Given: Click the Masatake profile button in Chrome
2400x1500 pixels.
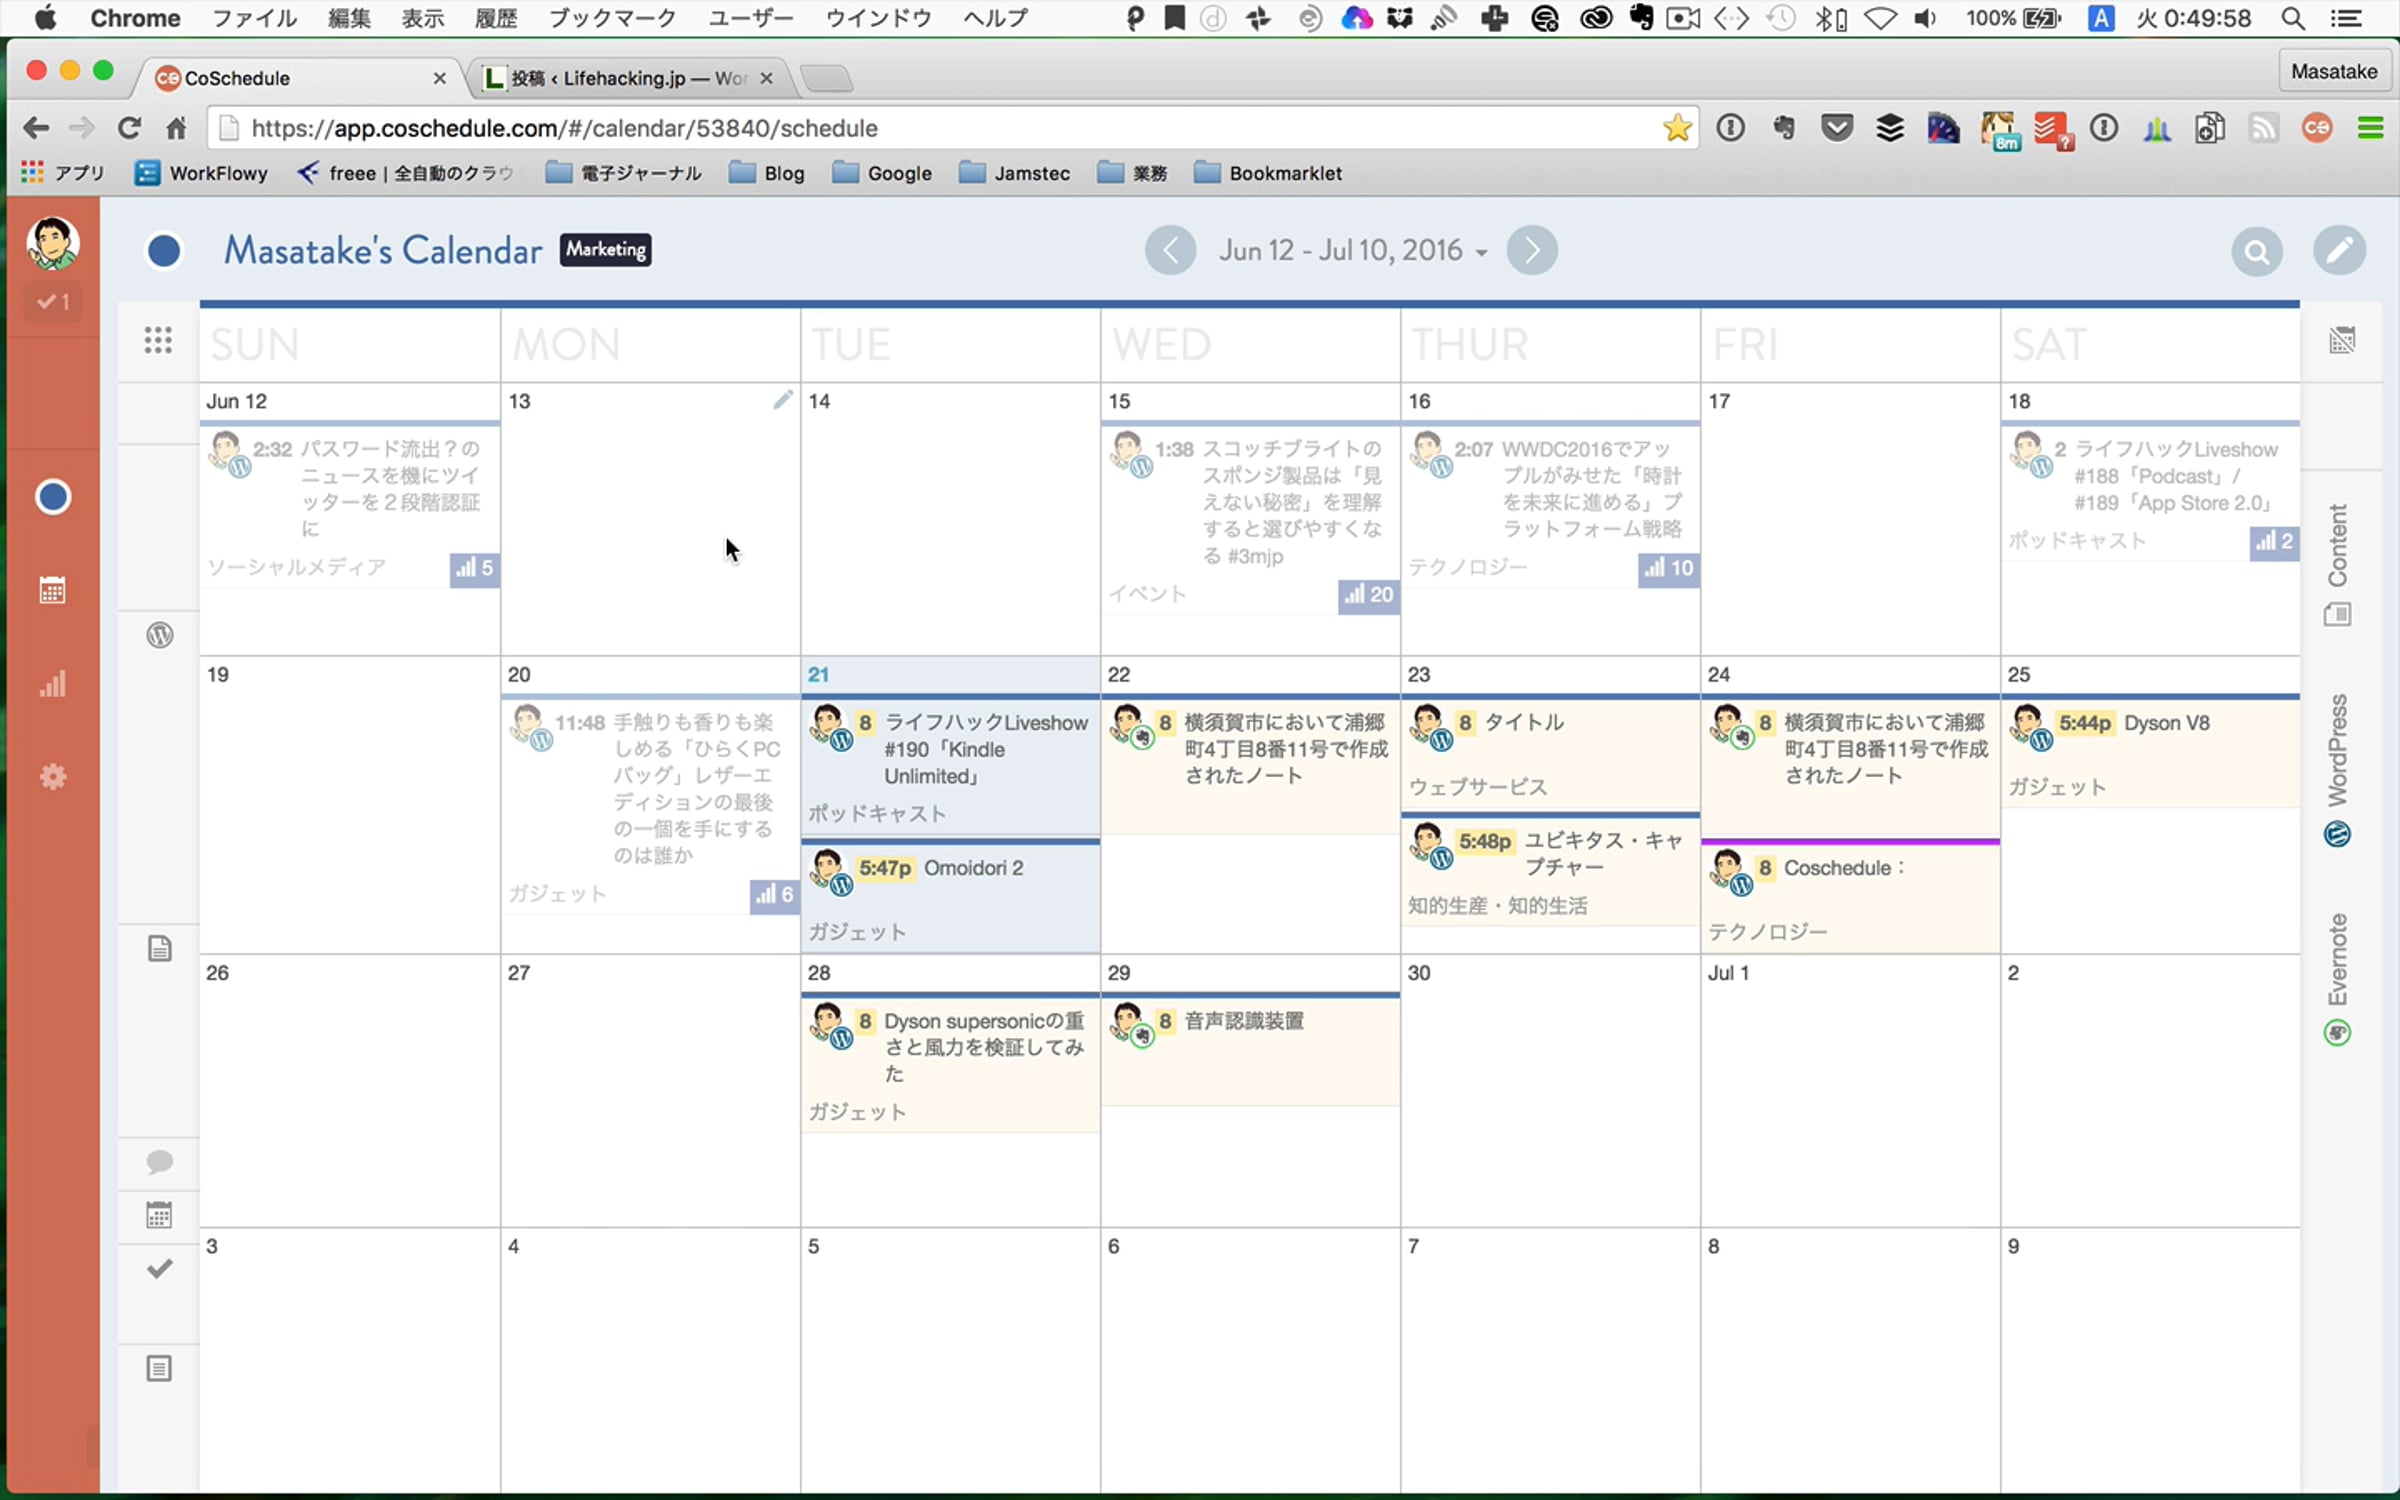Looking at the screenshot, I should click(x=2334, y=71).
